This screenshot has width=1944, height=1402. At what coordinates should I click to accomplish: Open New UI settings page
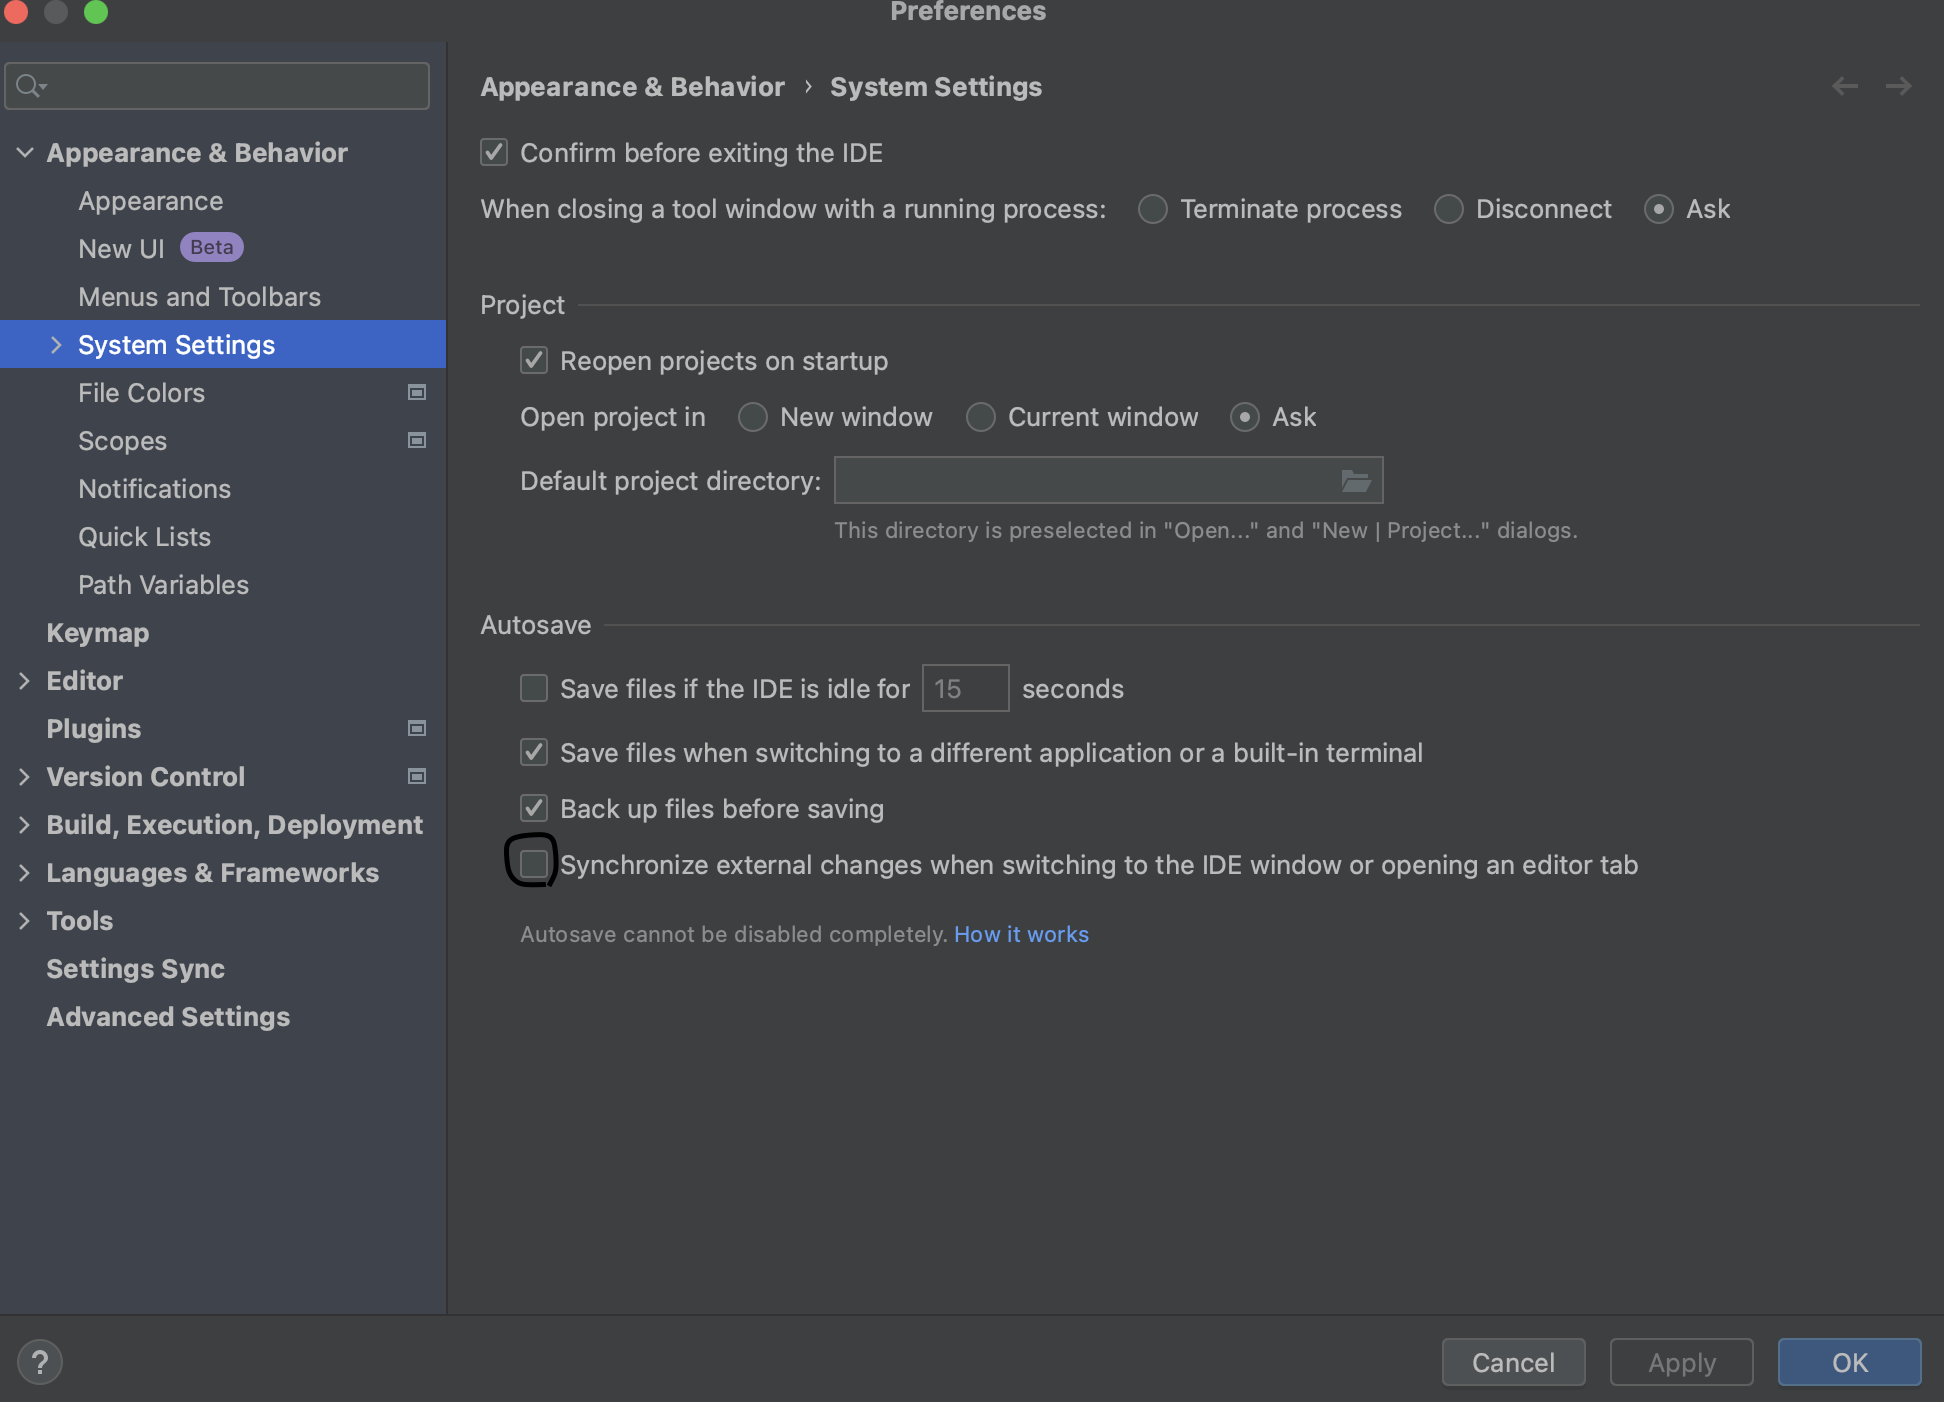tap(121, 249)
